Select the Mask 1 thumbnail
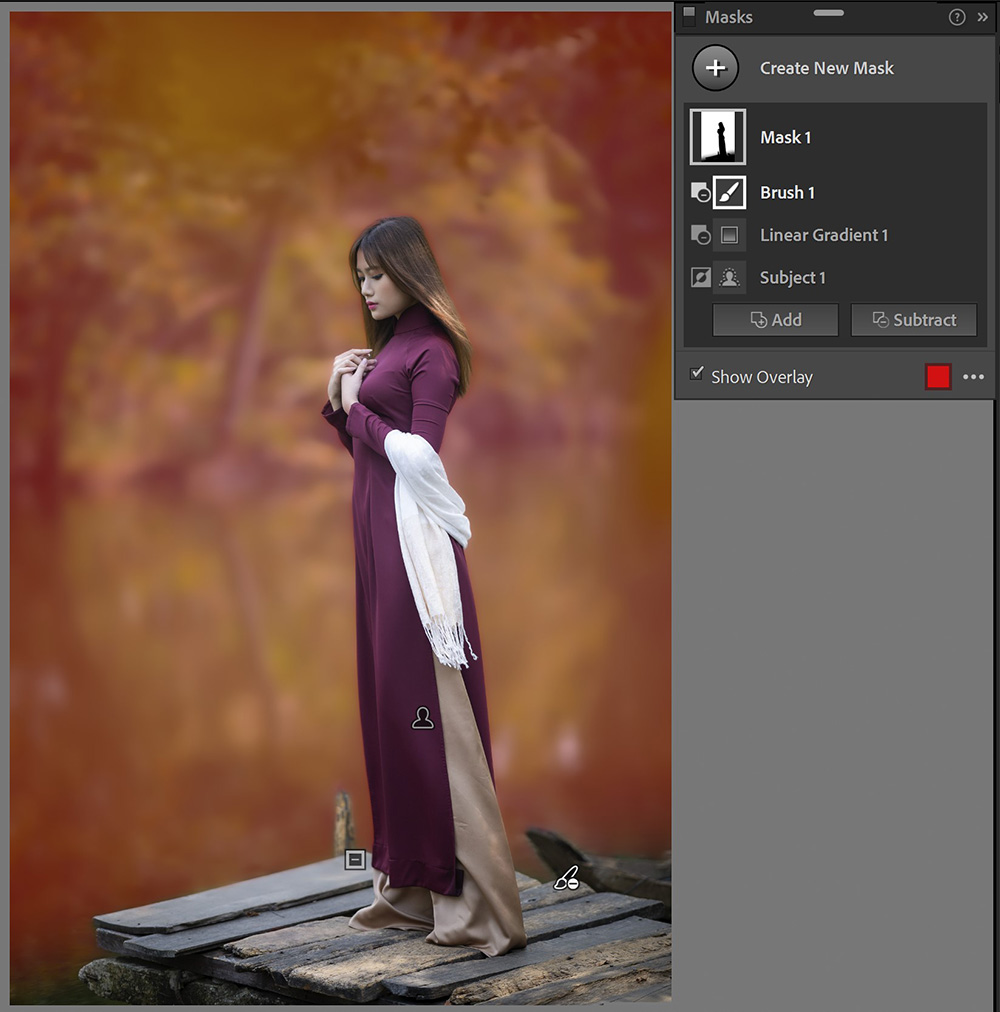 coord(718,137)
